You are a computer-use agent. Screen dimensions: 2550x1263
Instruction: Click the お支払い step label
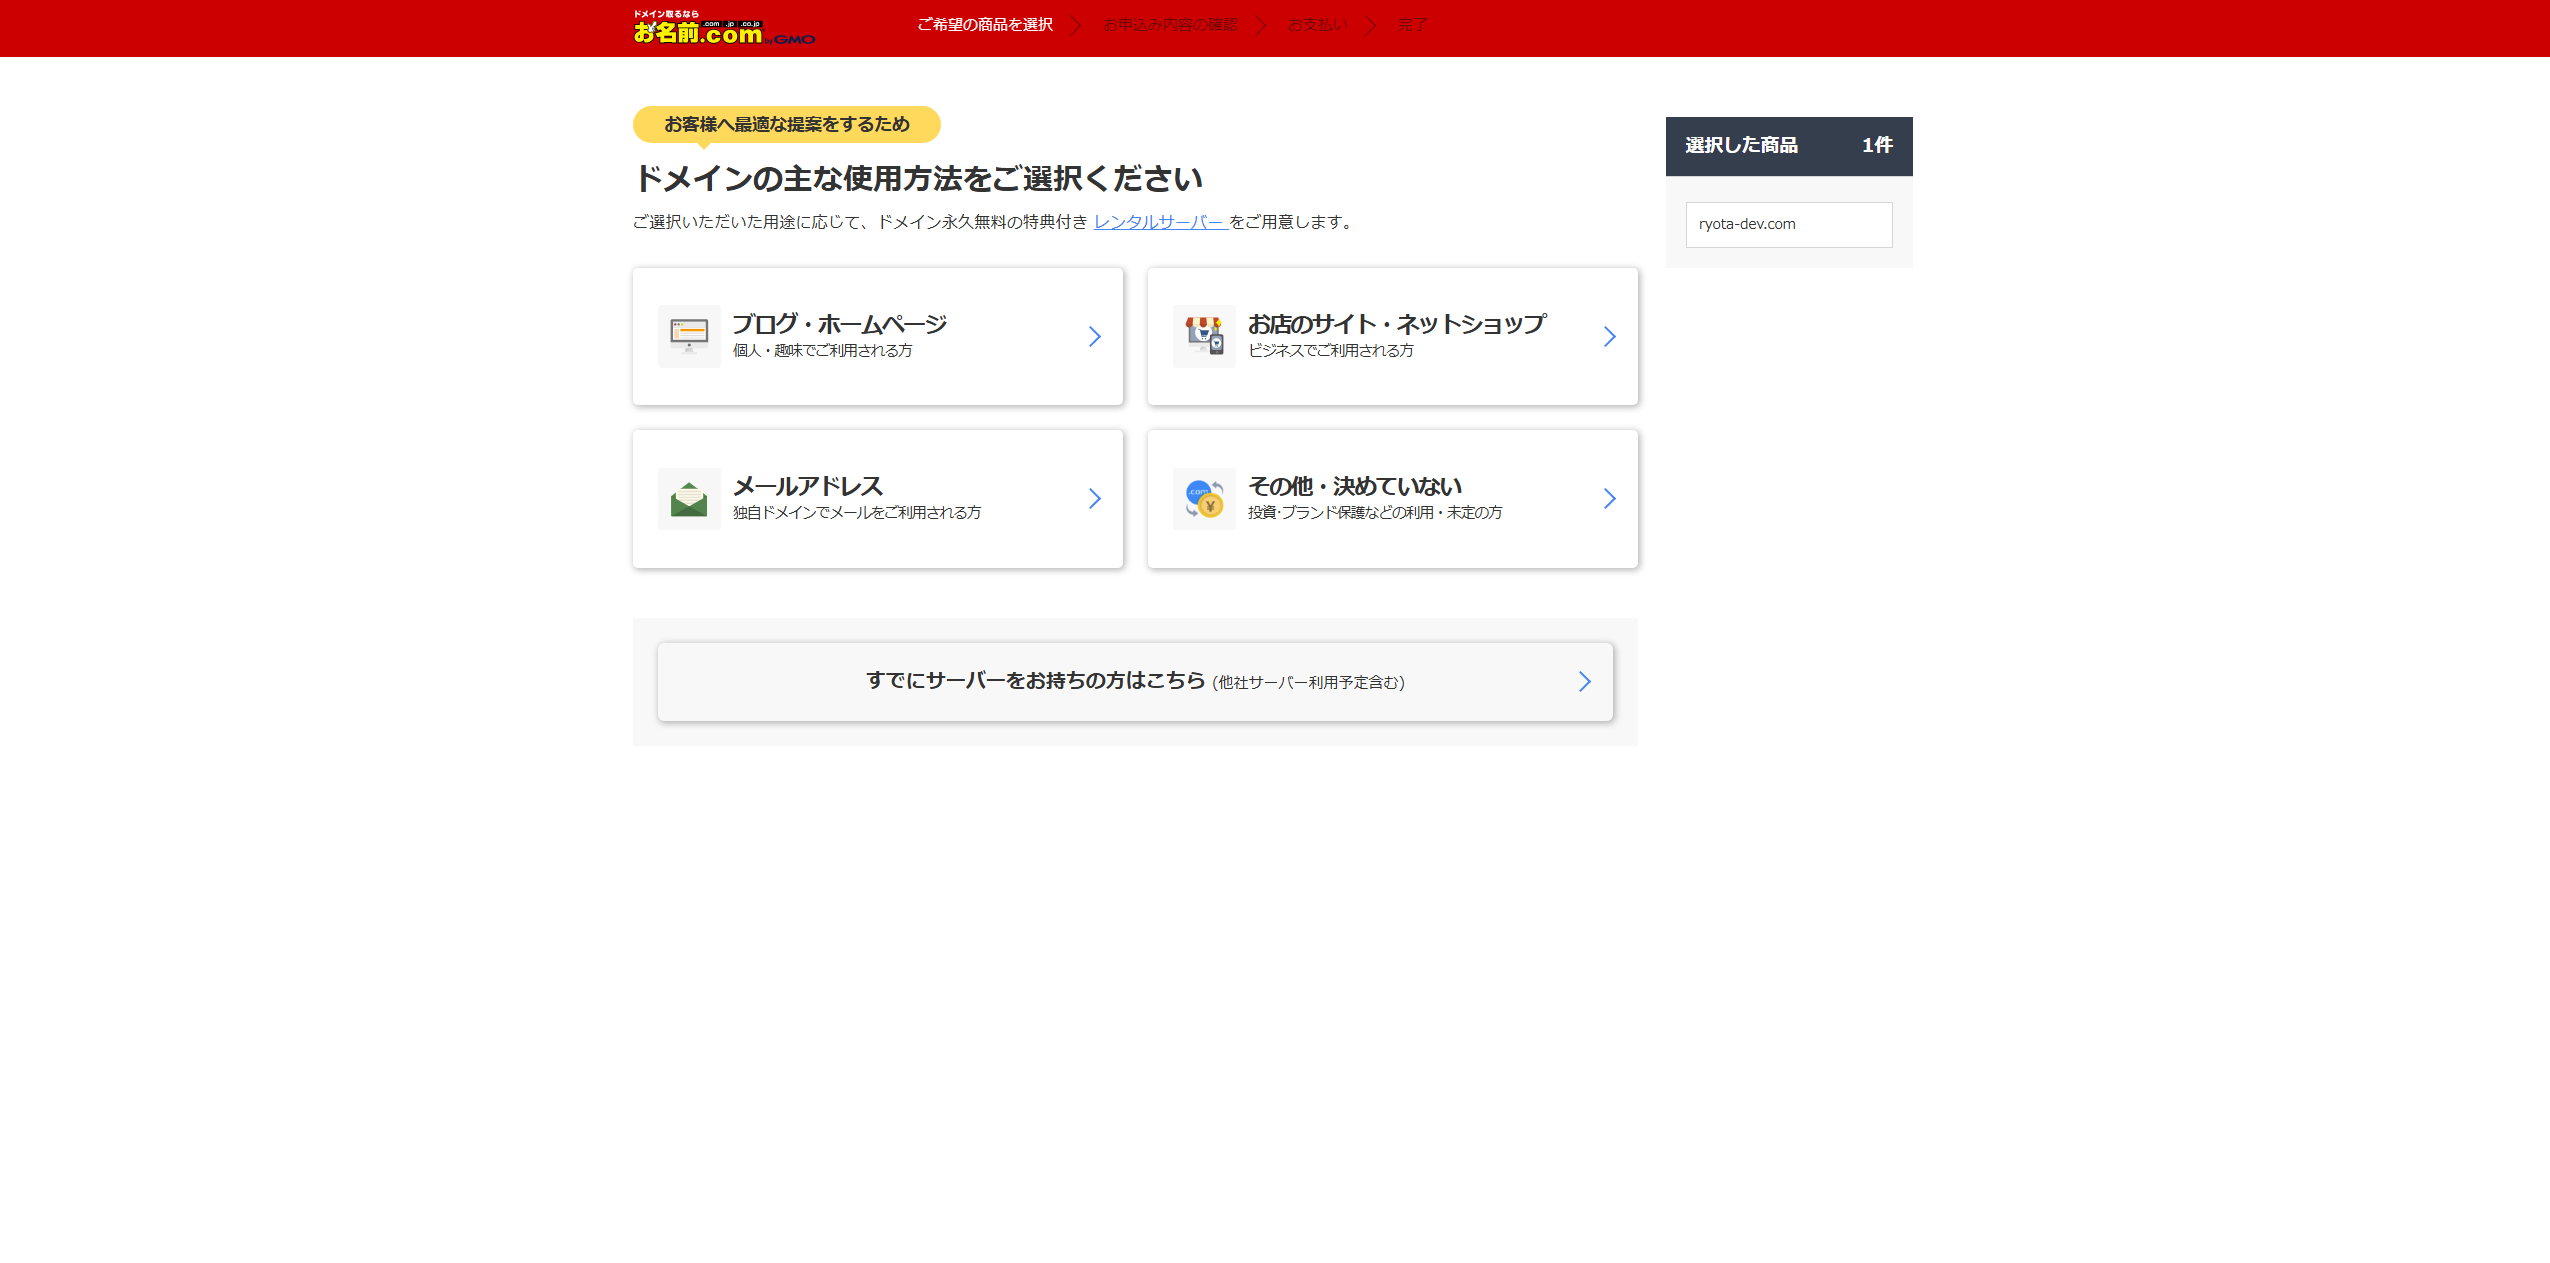[1317, 25]
